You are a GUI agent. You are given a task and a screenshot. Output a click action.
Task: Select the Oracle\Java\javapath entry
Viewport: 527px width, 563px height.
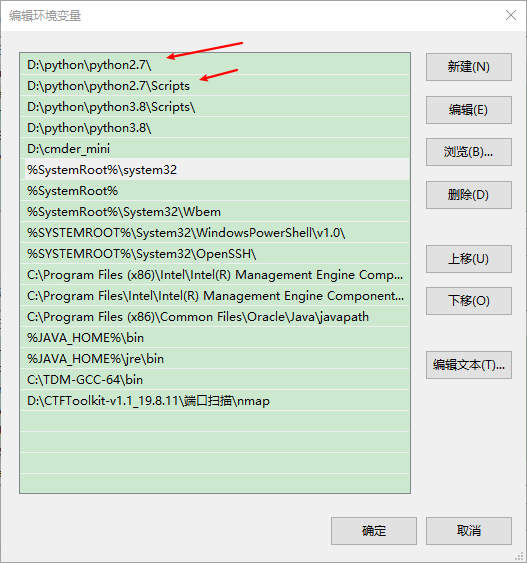pyautogui.click(x=215, y=317)
